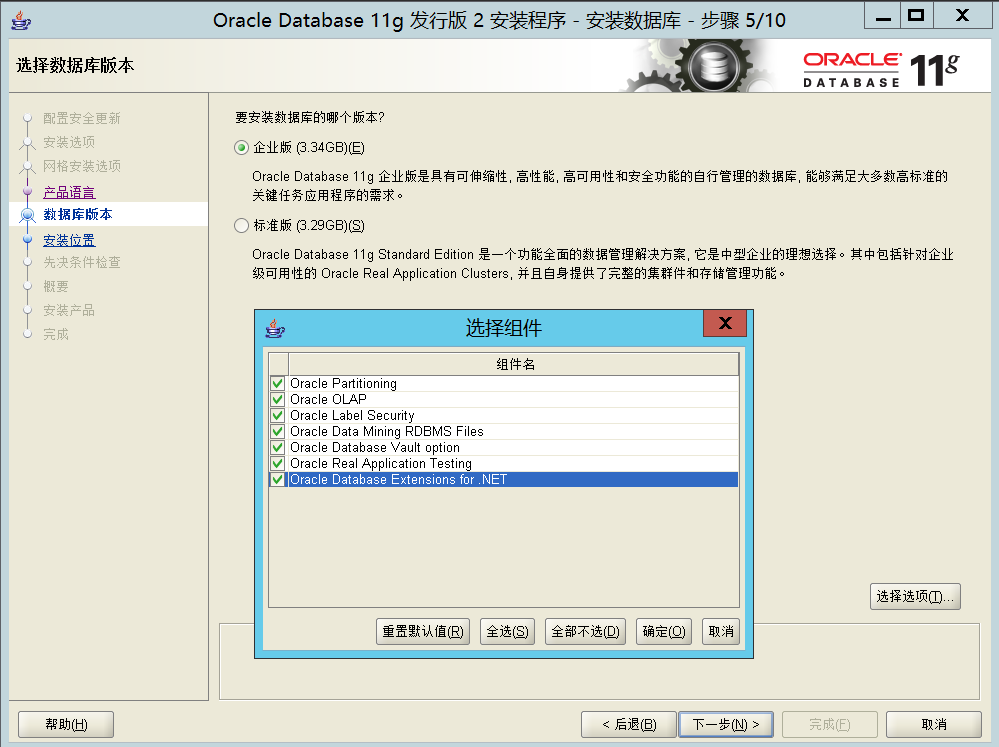Image resolution: width=999 pixels, height=747 pixels.
Task: Select Oracle Label Security row text
Action: point(352,415)
